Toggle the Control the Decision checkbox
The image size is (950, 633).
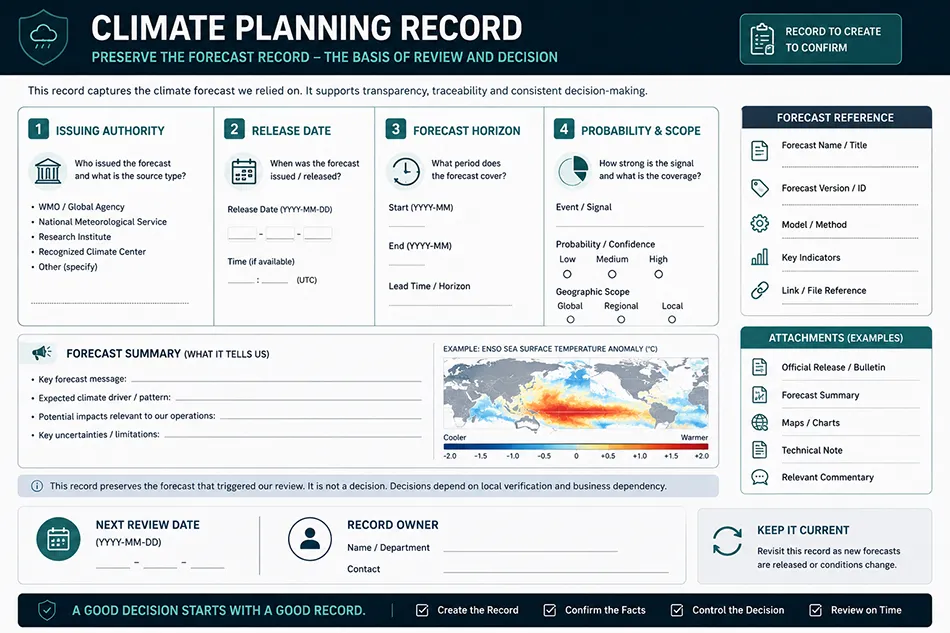pos(677,610)
